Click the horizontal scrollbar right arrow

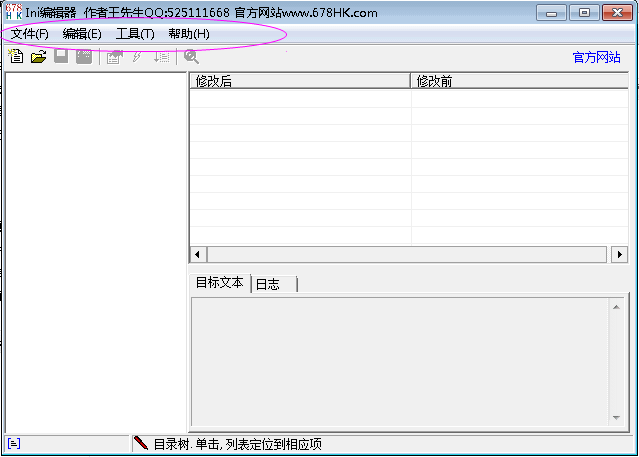click(619, 254)
